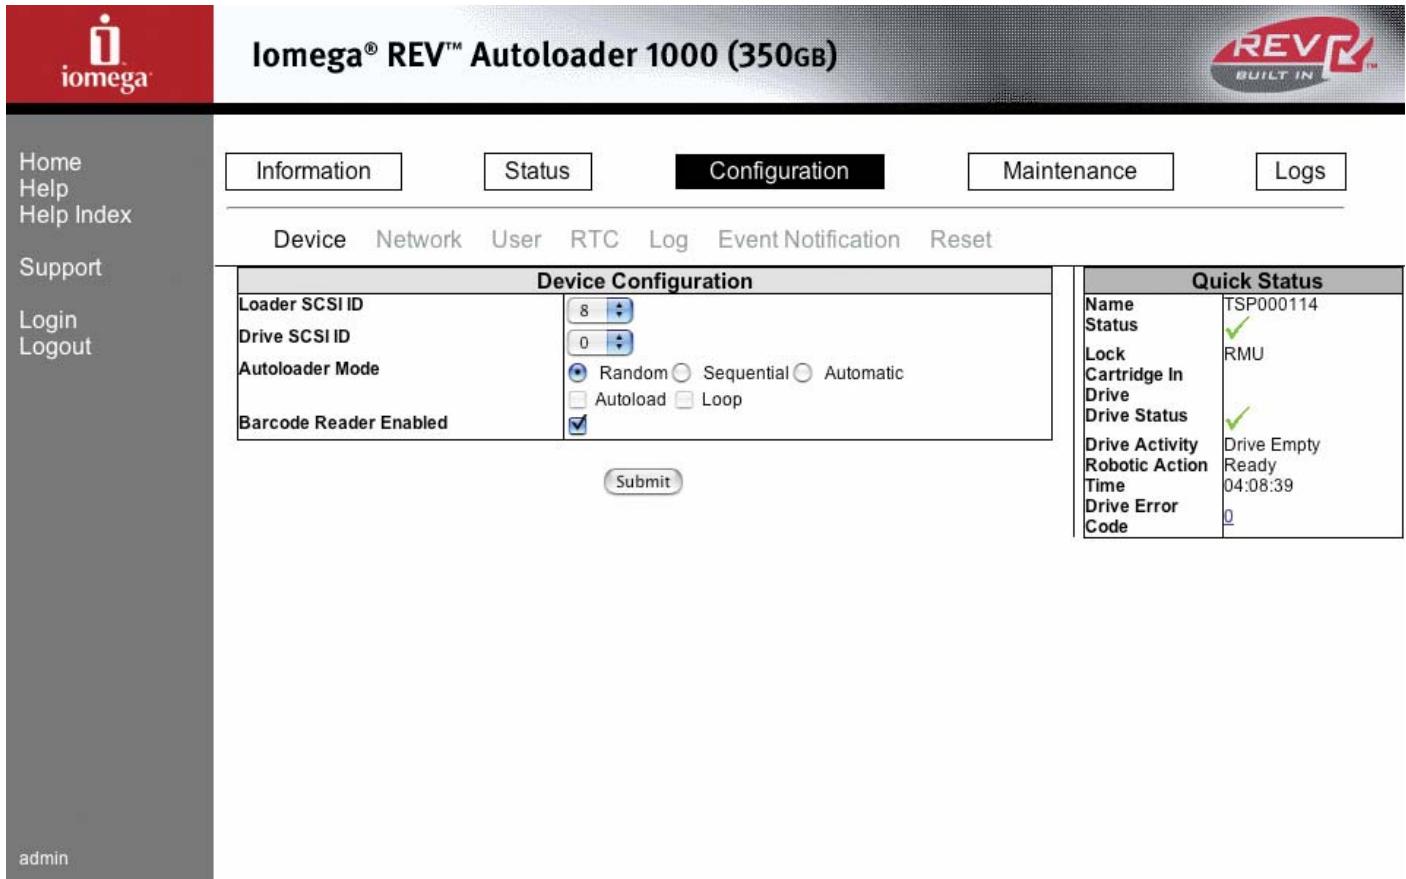This screenshot has width=1406, height=879.
Task: Click the Barcode Reader Enabled label
Action: pyautogui.click(x=343, y=423)
